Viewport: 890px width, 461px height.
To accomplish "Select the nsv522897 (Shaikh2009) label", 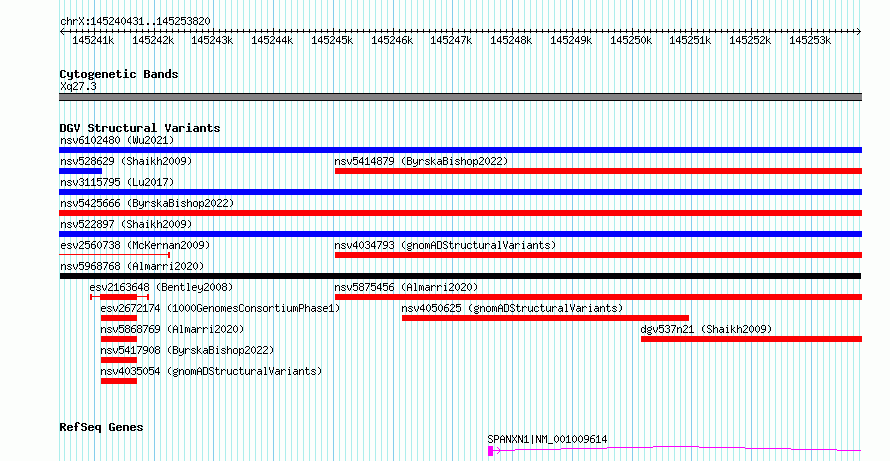I will tap(126, 224).
